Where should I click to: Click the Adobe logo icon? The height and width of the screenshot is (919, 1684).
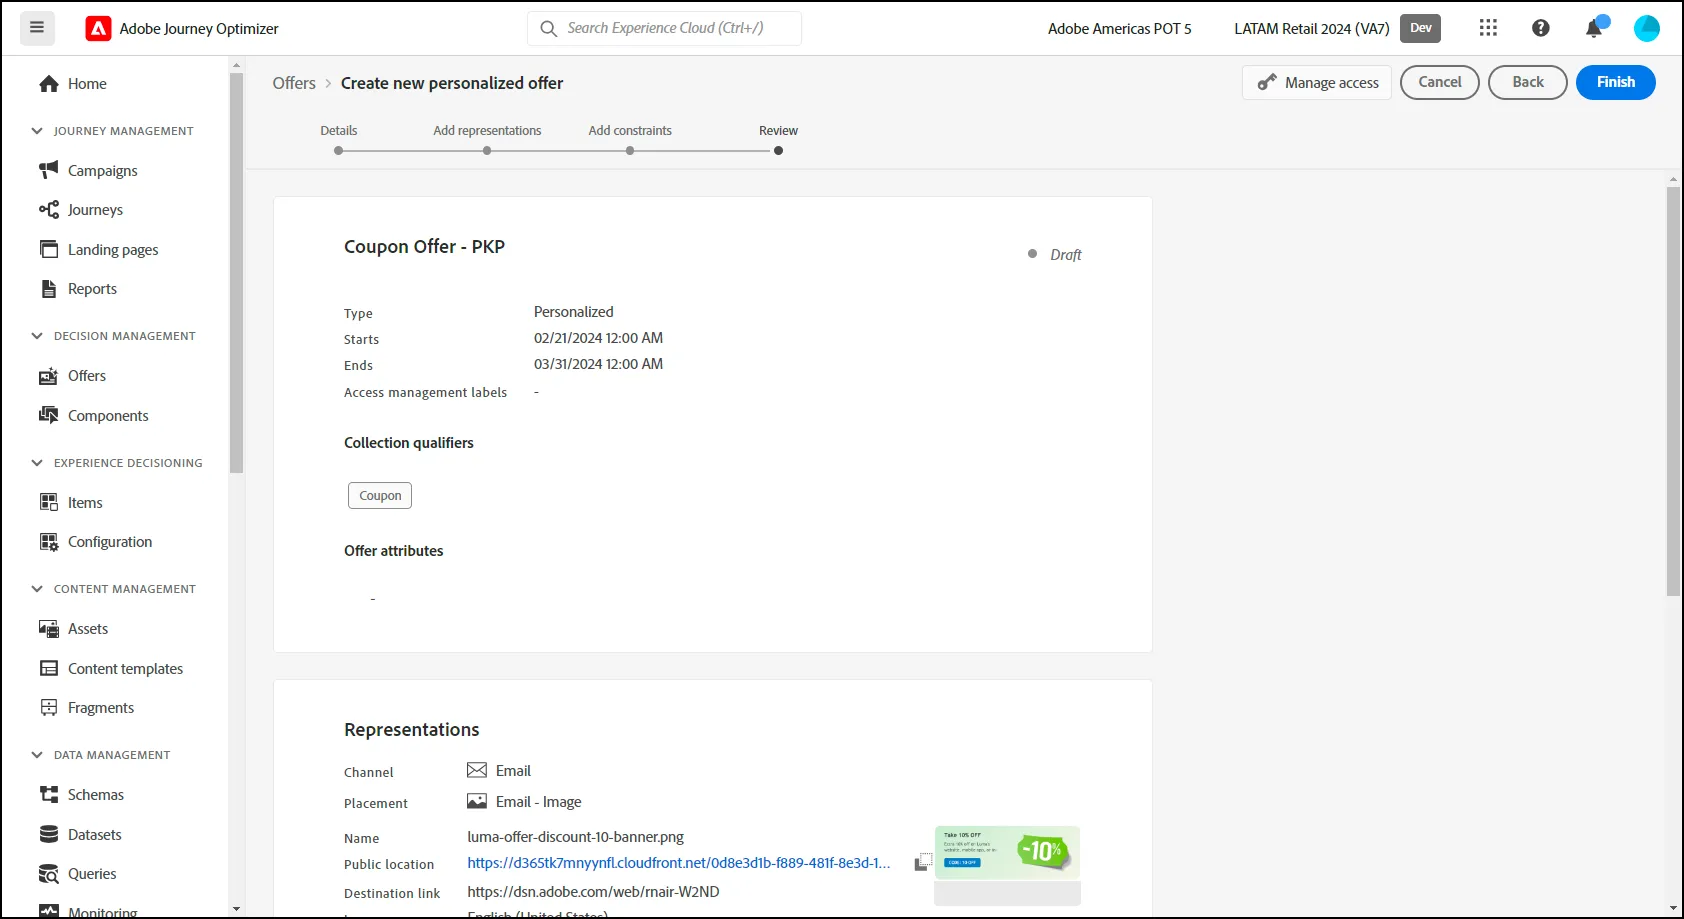coord(98,29)
